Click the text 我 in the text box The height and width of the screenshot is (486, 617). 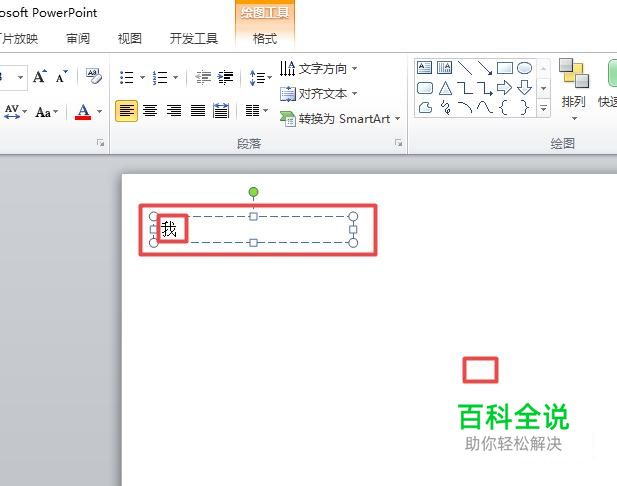tap(169, 229)
